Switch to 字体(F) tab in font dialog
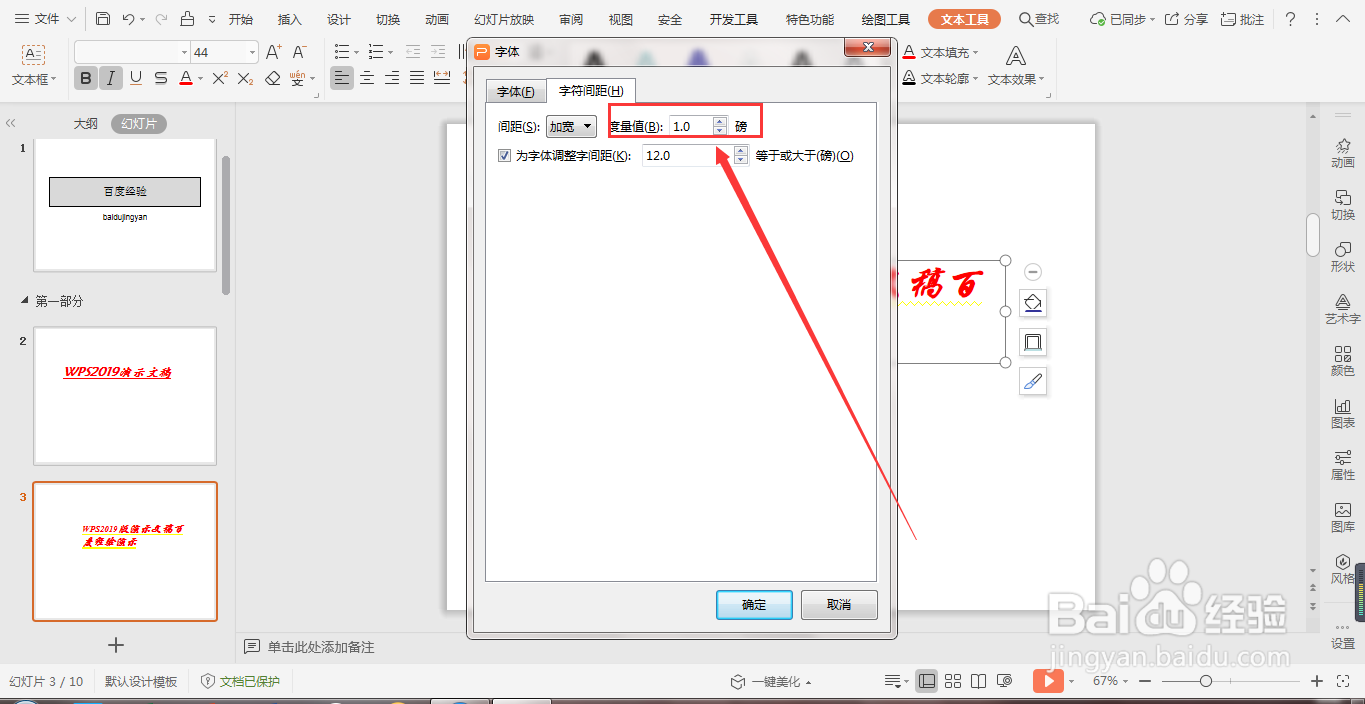 516,92
